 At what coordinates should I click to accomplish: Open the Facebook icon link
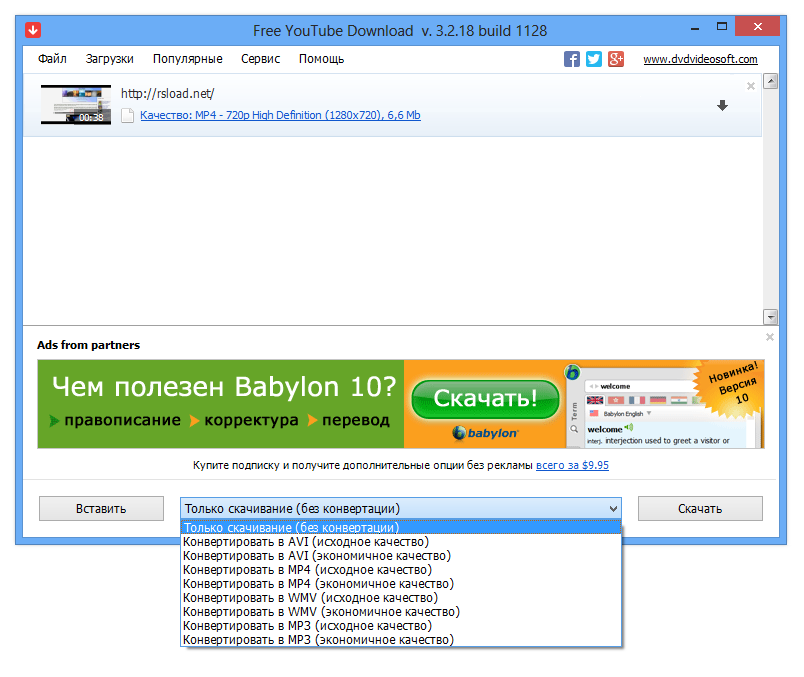click(572, 59)
